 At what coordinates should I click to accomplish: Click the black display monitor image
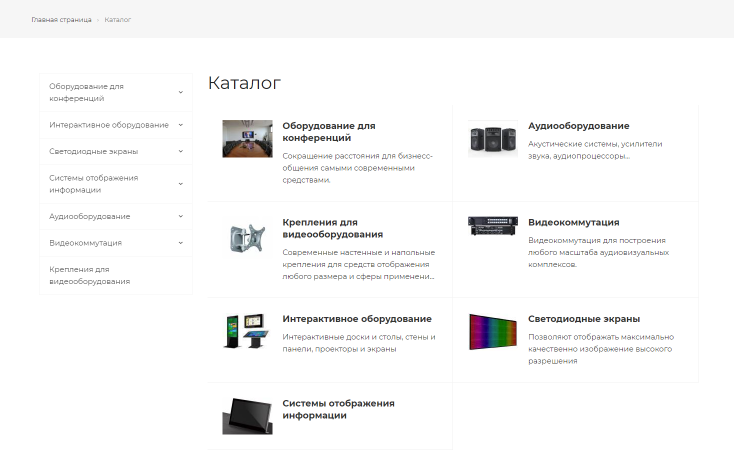247,415
